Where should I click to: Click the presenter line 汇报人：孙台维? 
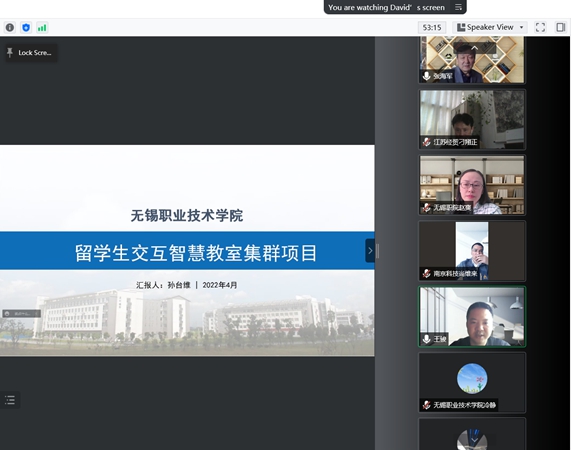(163, 285)
